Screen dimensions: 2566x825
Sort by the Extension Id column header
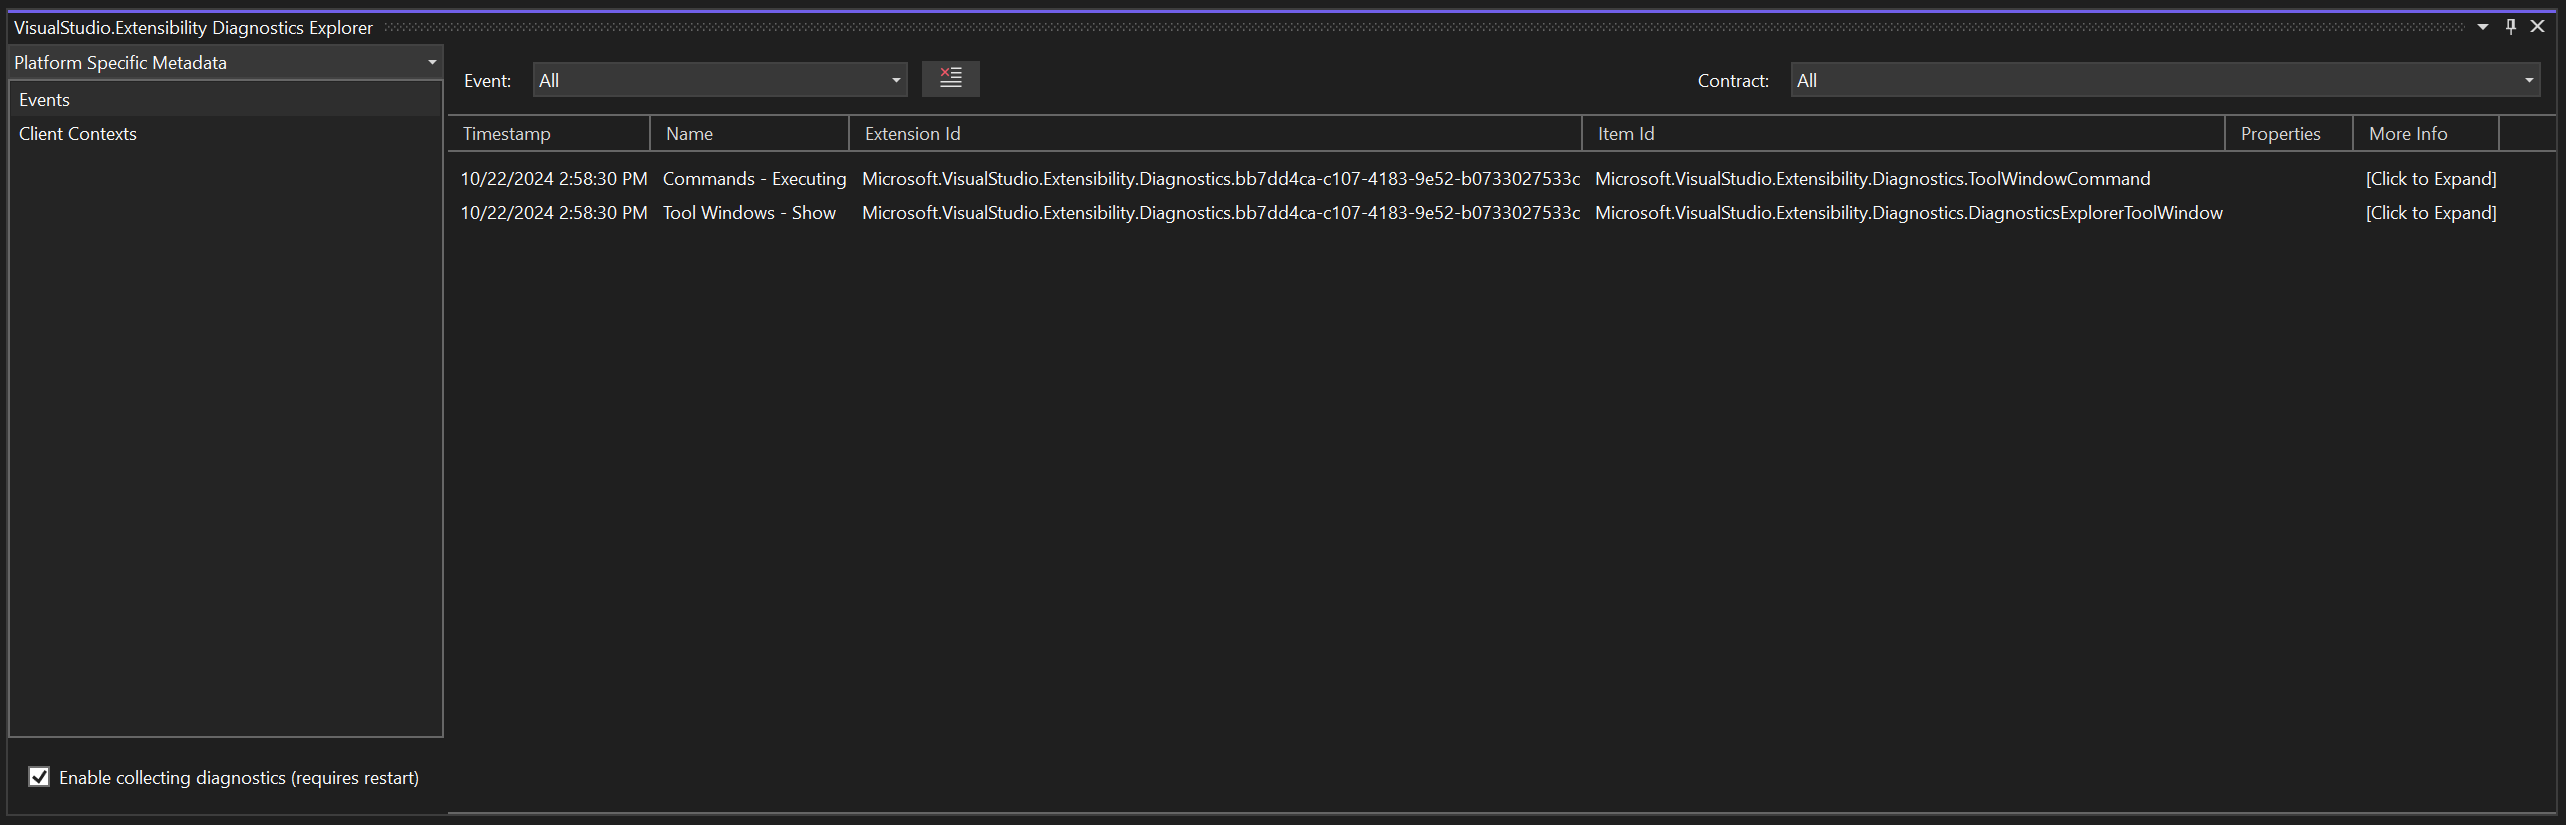pos(1216,134)
